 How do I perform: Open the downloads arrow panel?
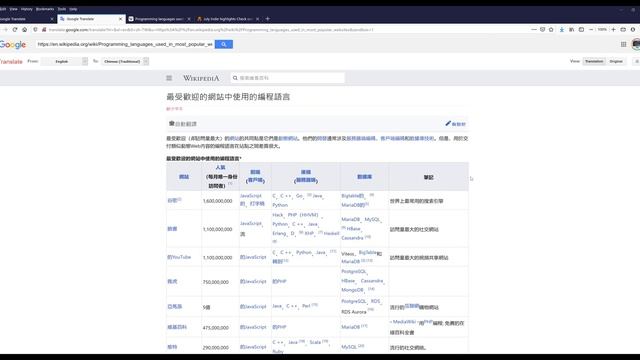[562, 30]
